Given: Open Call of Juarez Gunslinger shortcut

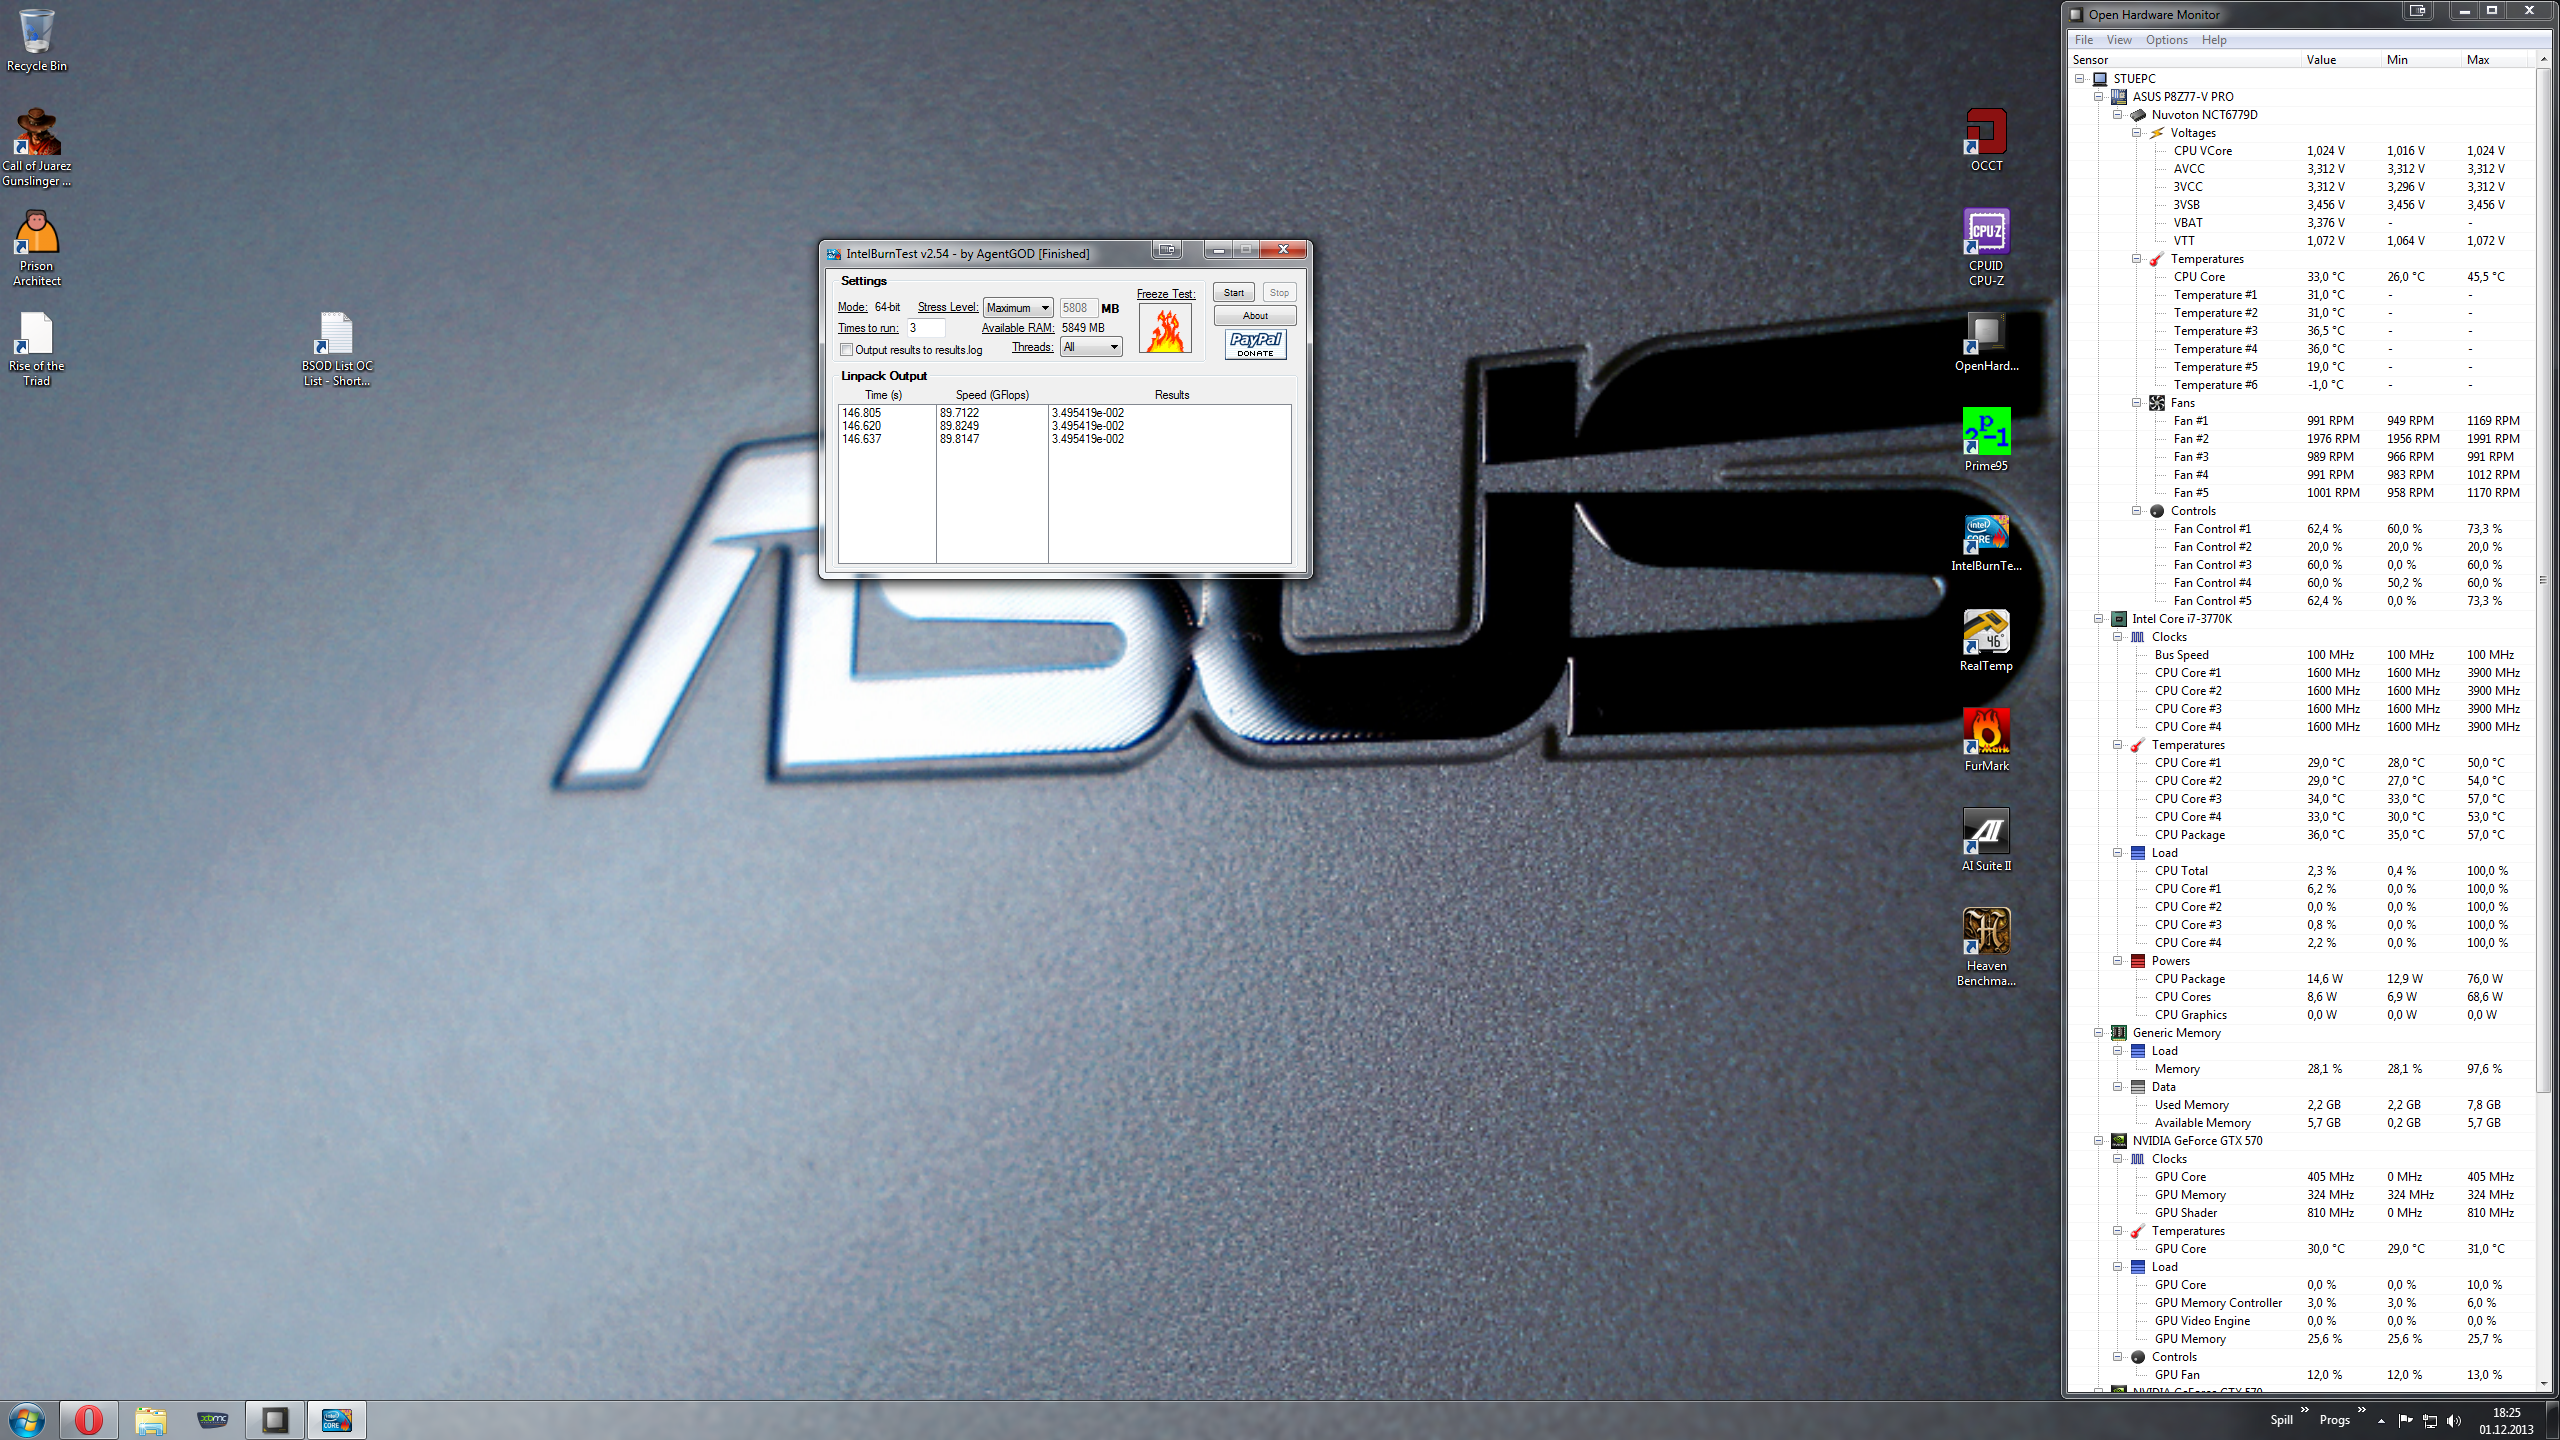Looking at the screenshot, I should click(36, 147).
